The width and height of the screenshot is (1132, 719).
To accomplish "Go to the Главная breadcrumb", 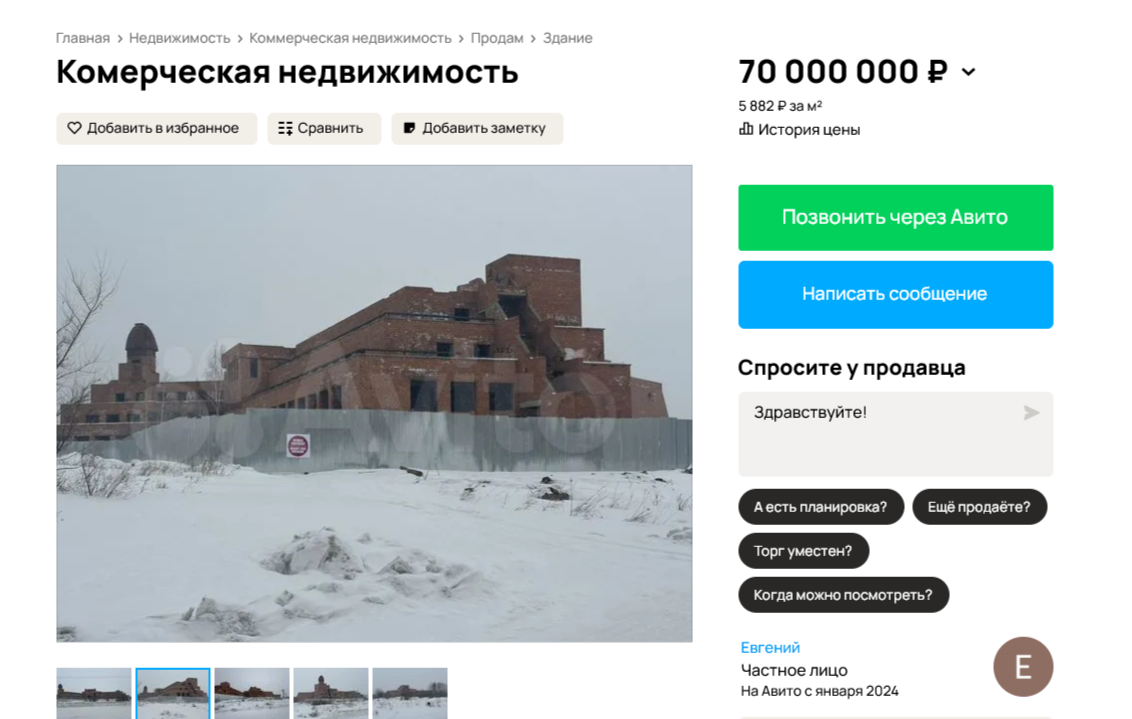I will coord(83,38).
